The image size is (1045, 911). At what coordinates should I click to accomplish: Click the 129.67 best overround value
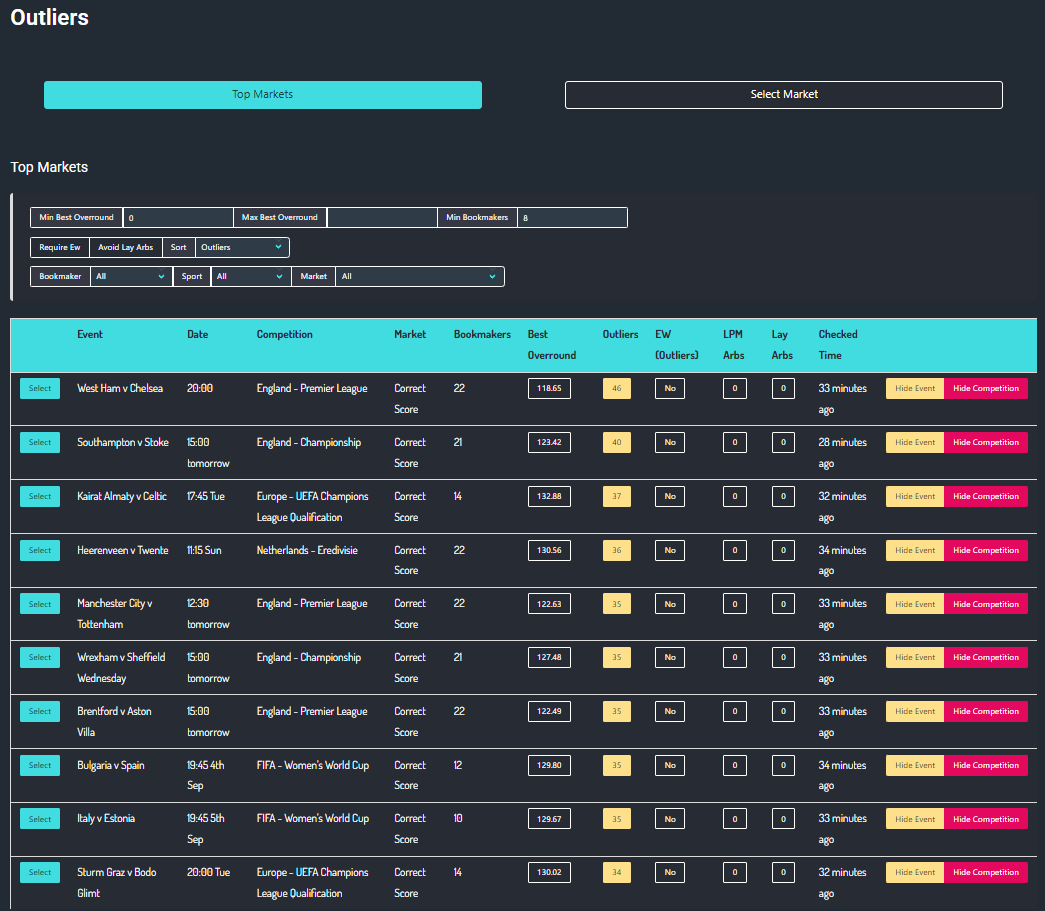[x=549, y=819]
